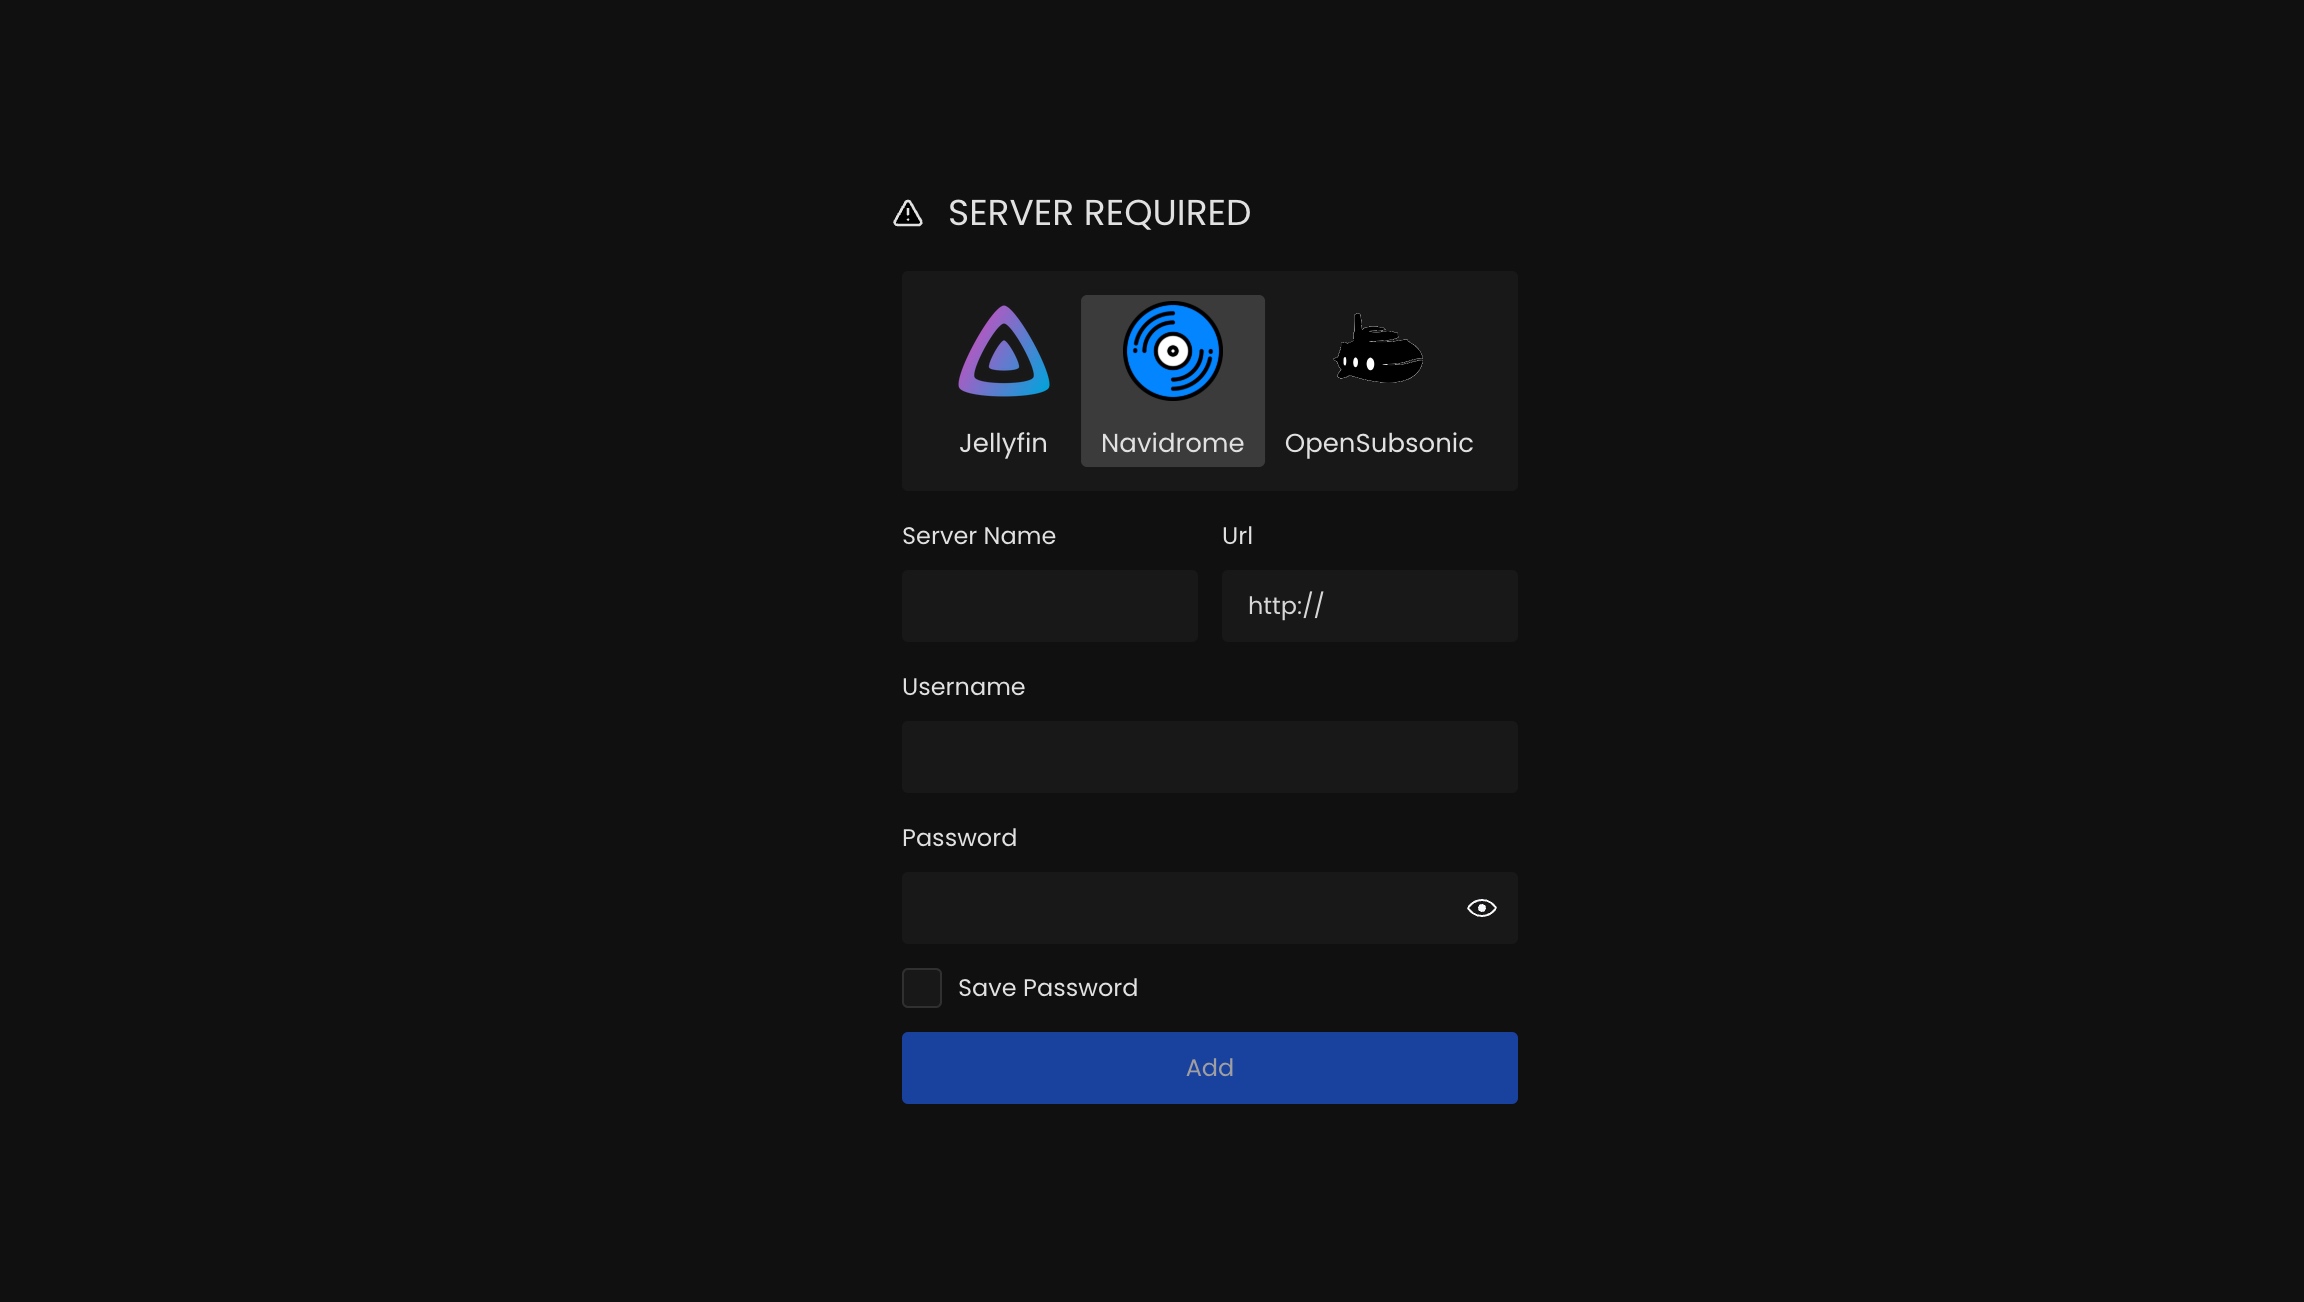The image size is (2304, 1302).
Task: Focus the Username input field
Action: tap(1210, 757)
